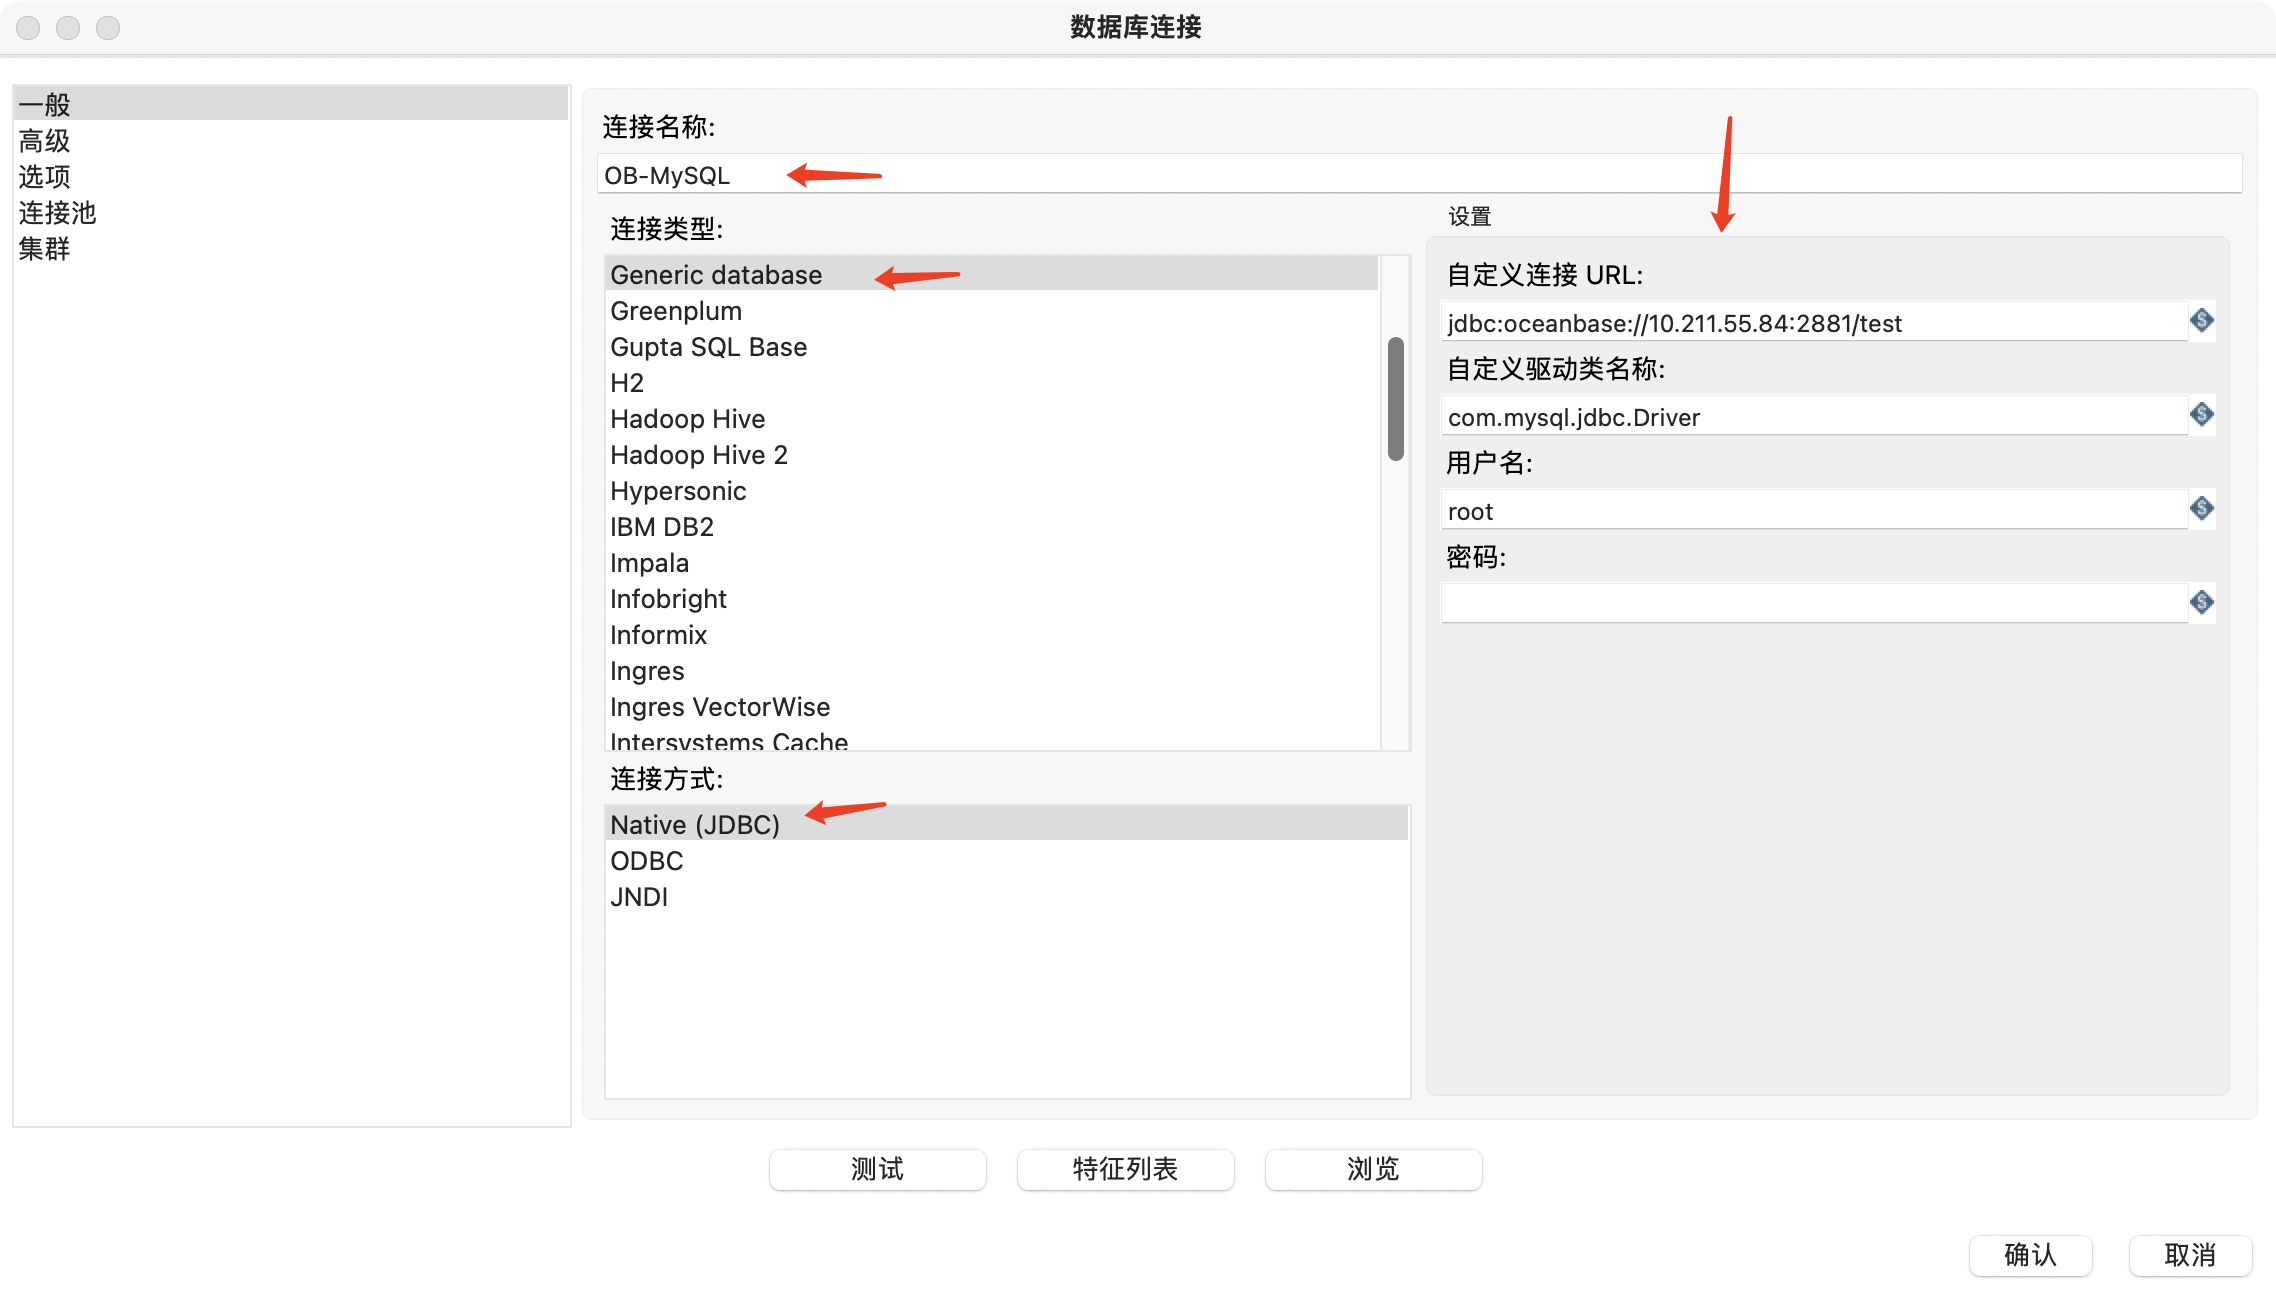Click variable icon beside the password field
2276x1300 pixels.
tap(2201, 603)
